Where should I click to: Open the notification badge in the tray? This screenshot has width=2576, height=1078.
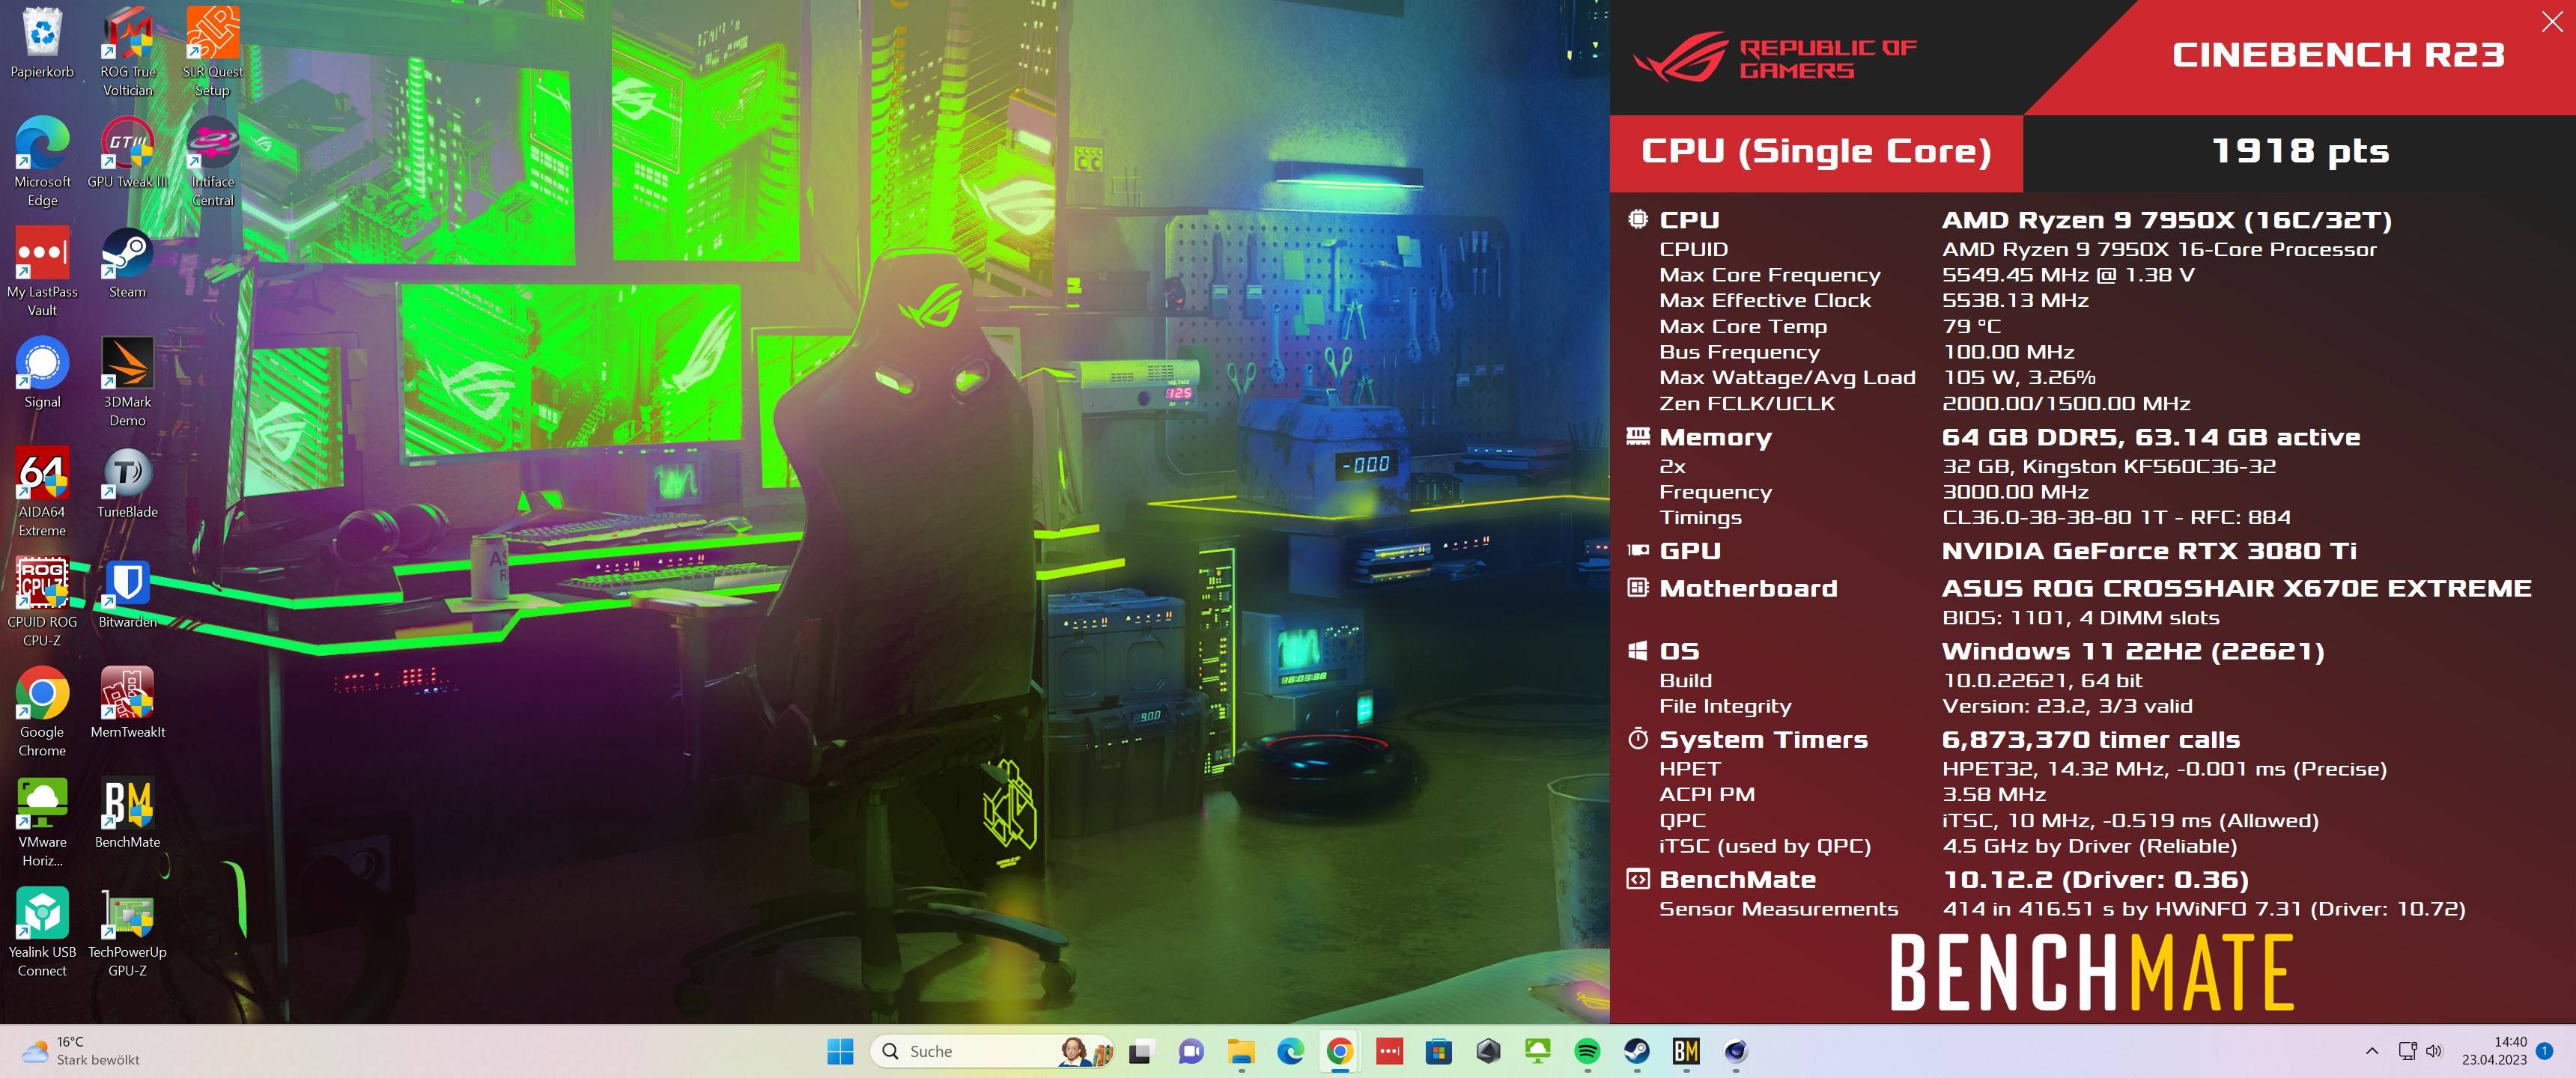click(x=2545, y=1051)
